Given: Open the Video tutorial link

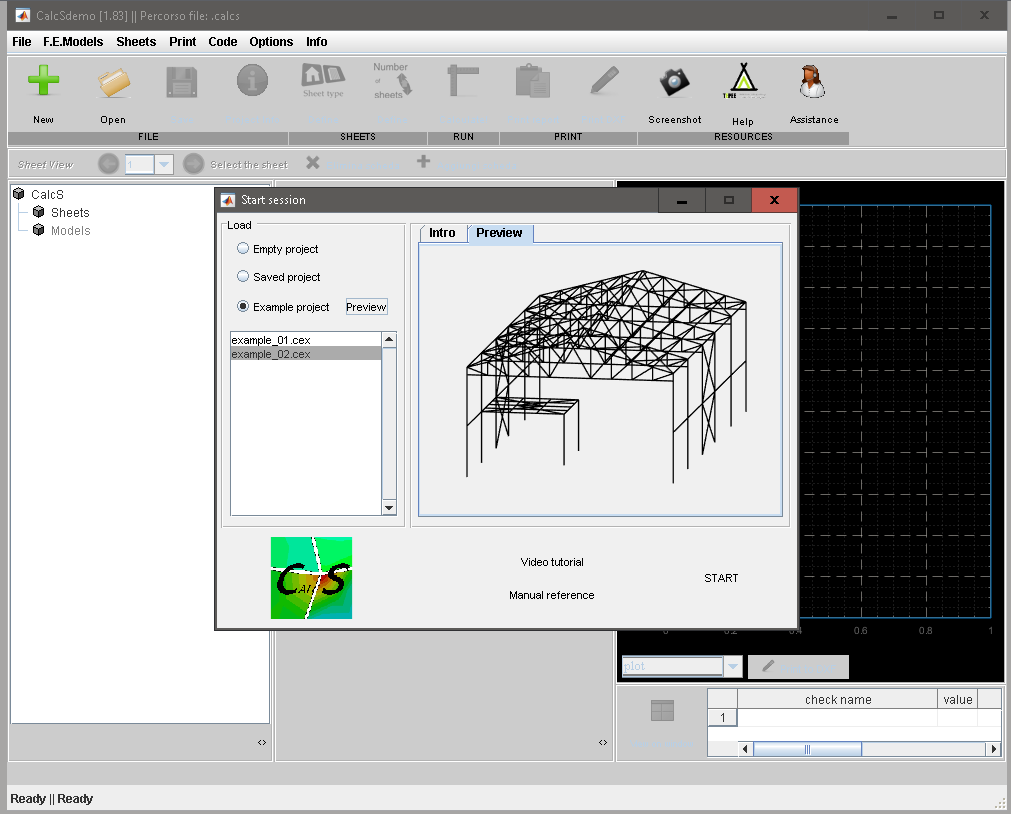Looking at the screenshot, I should coord(552,562).
